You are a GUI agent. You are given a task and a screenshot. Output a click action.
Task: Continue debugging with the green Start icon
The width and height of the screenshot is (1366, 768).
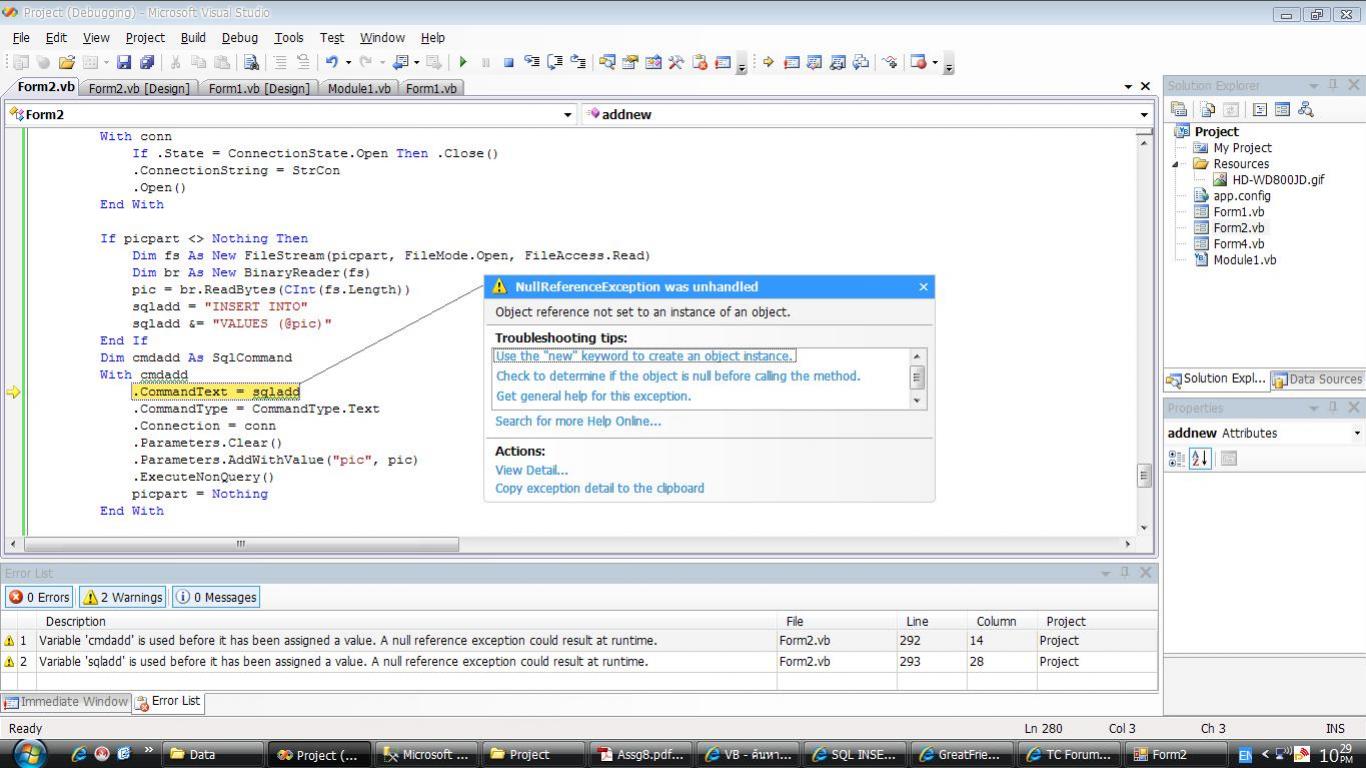click(463, 62)
